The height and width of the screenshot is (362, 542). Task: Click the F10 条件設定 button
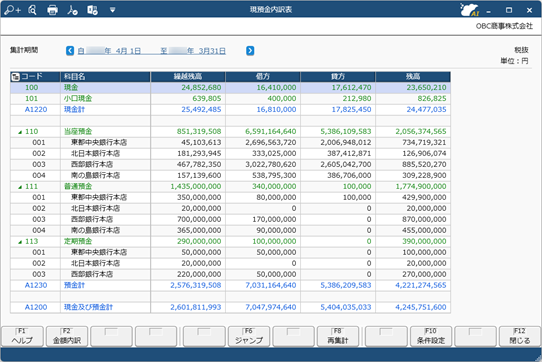(x=431, y=336)
